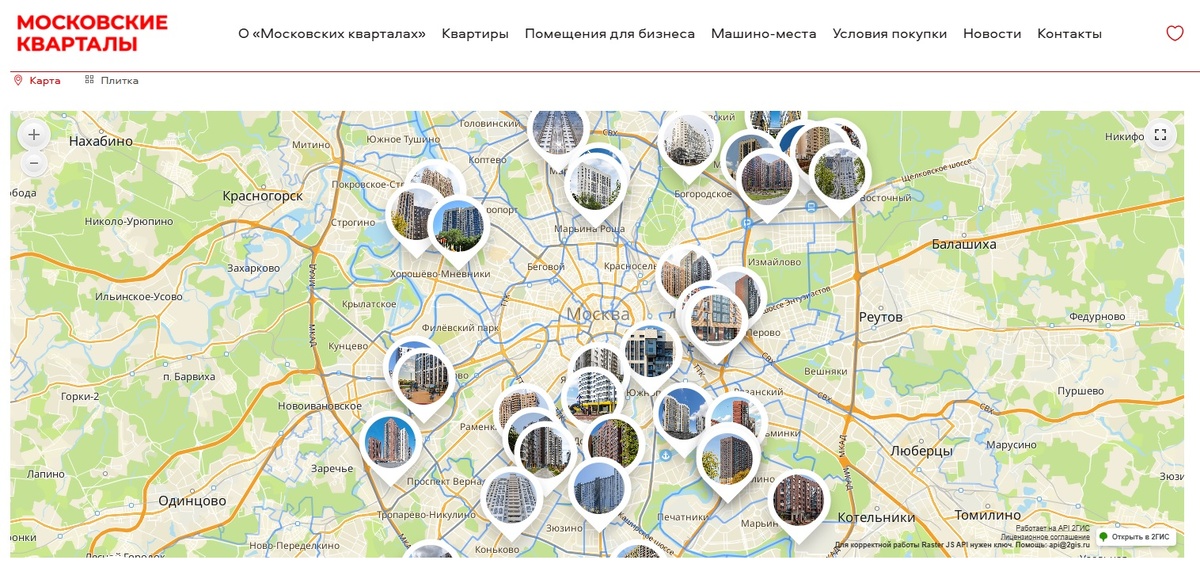Open the marker above Новоивановское

point(424,382)
